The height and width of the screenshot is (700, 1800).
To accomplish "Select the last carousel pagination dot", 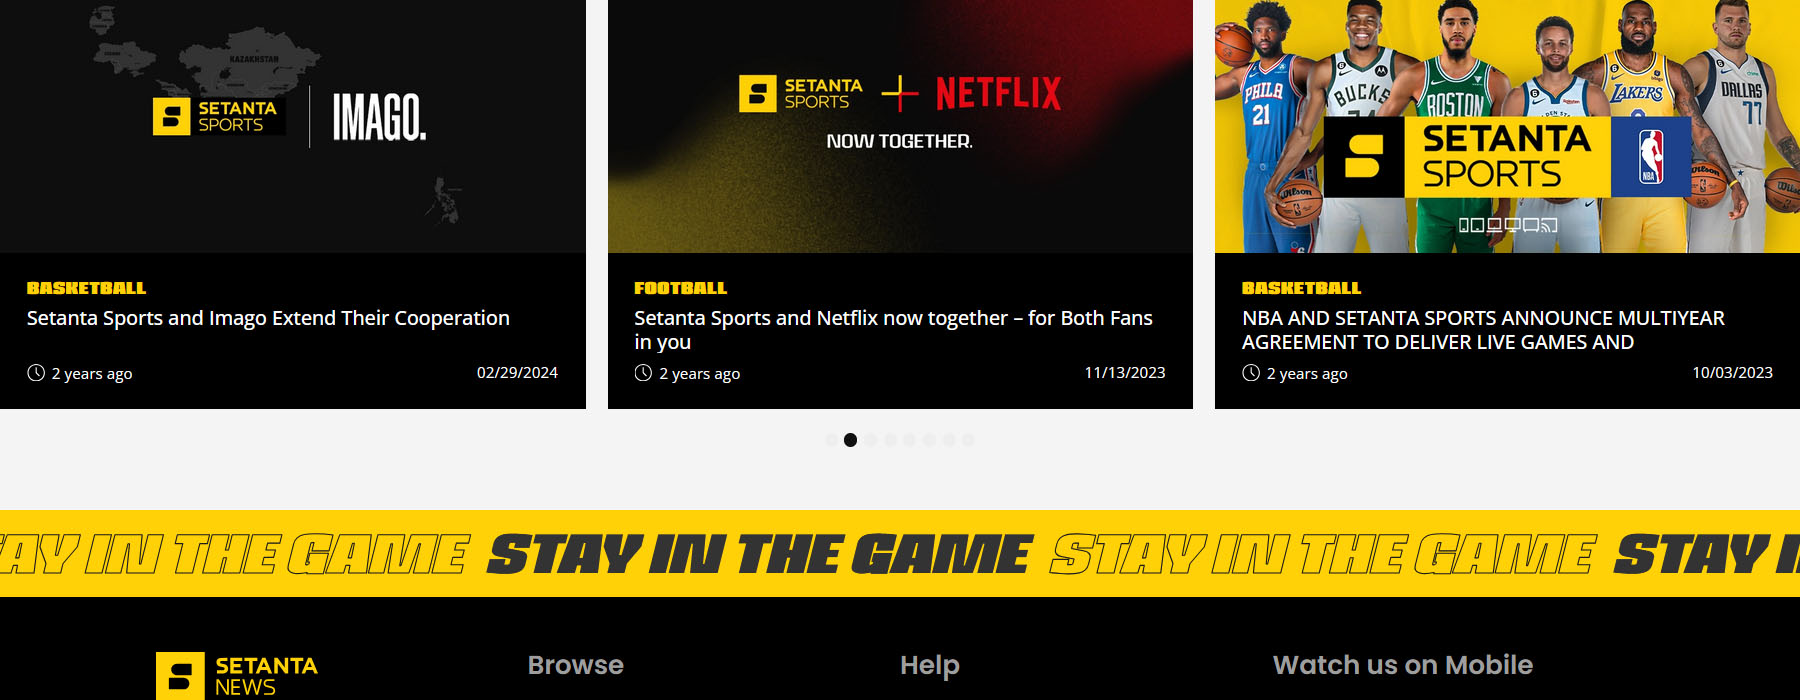I will (x=968, y=440).
